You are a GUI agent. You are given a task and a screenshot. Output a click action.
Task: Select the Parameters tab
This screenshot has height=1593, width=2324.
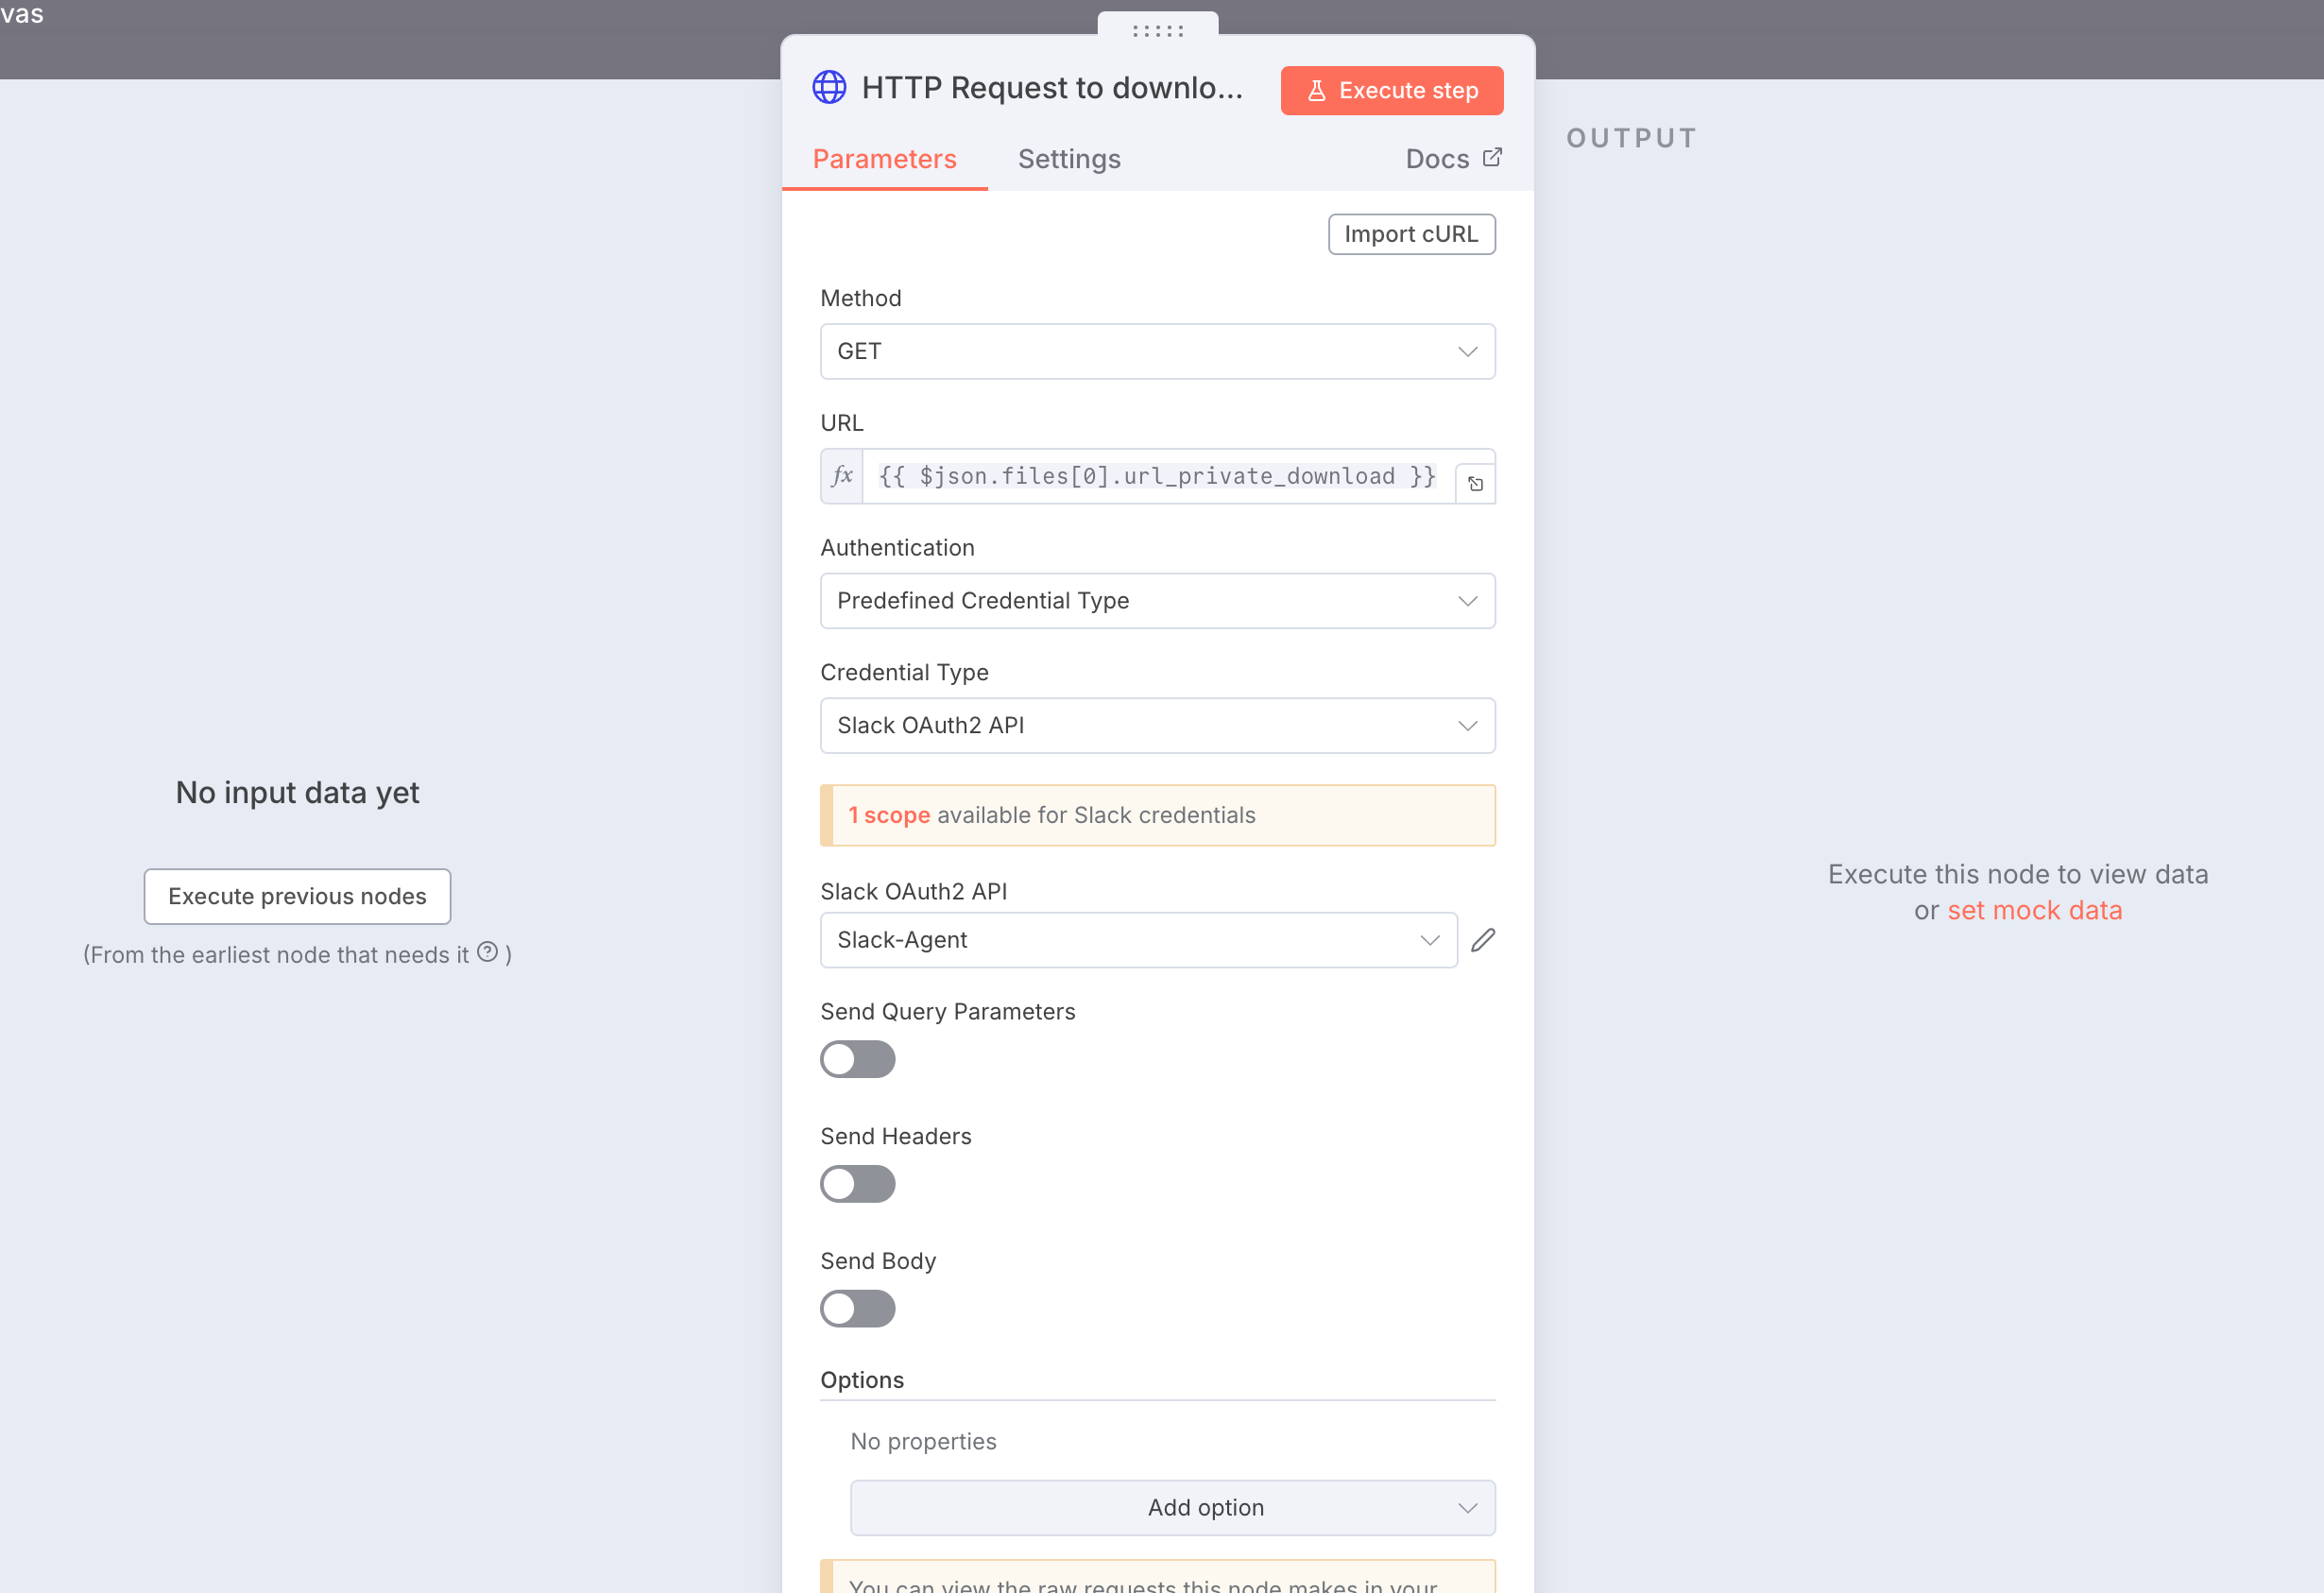[884, 159]
